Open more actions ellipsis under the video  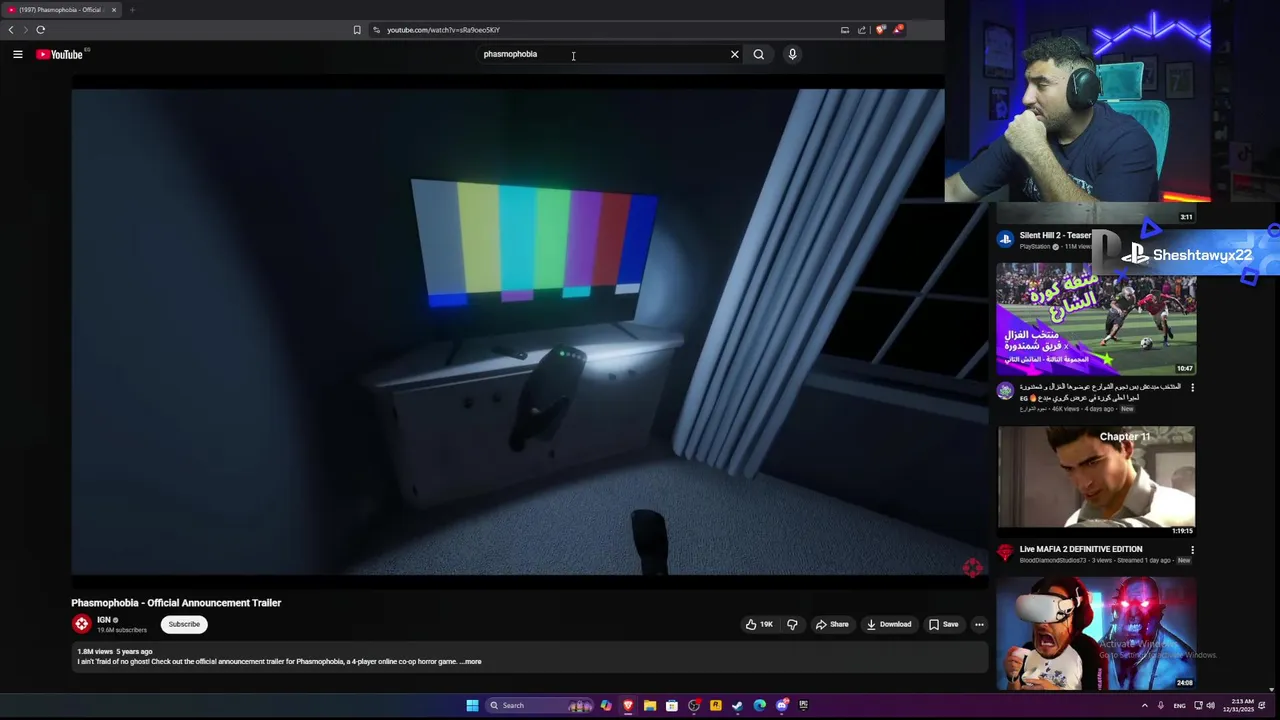click(x=979, y=624)
